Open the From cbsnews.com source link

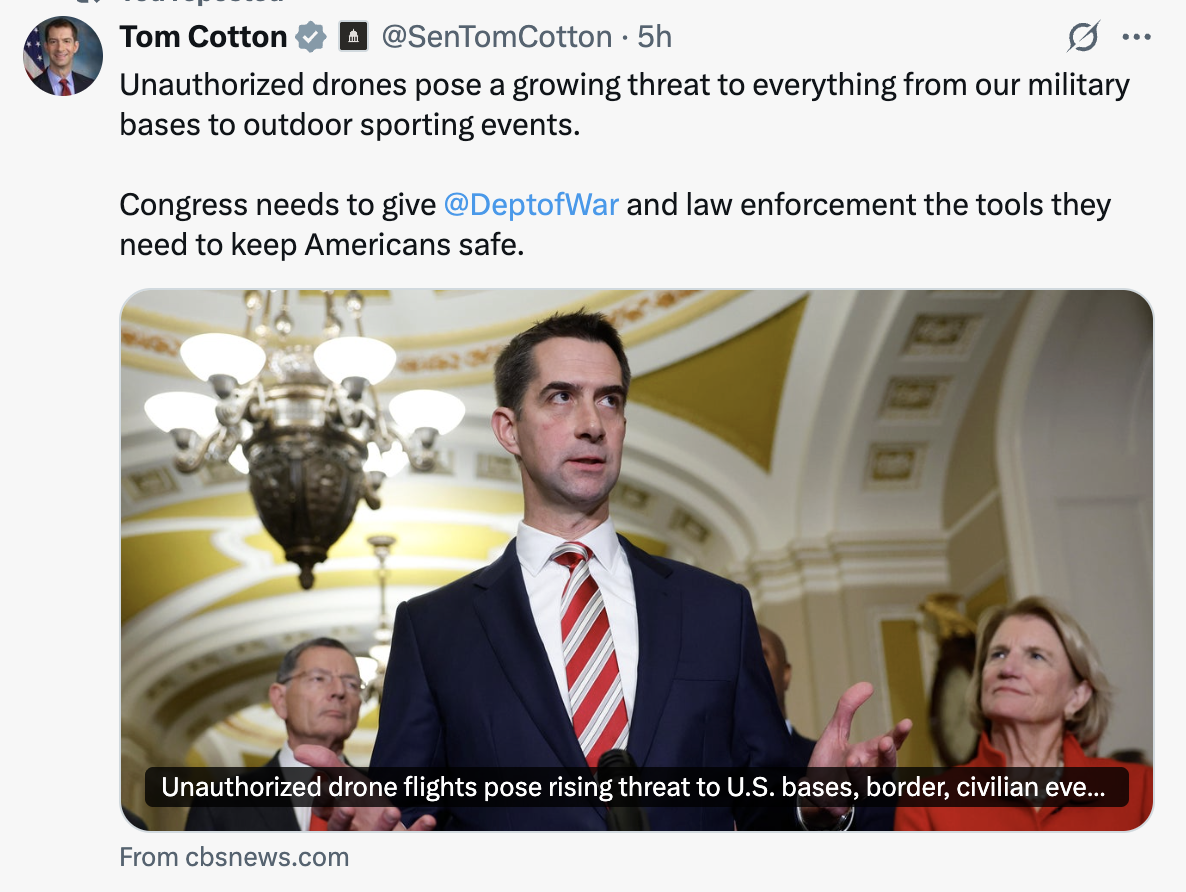[234, 856]
